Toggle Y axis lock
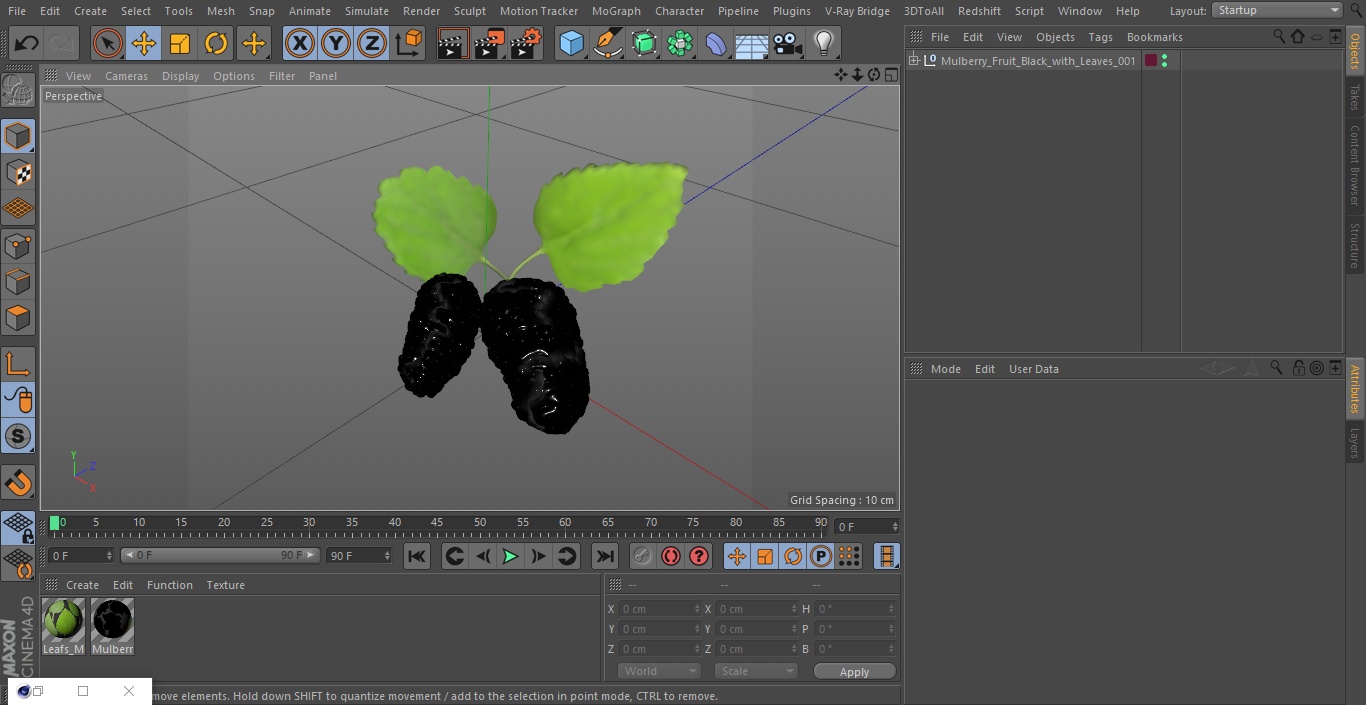 [336, 43]
